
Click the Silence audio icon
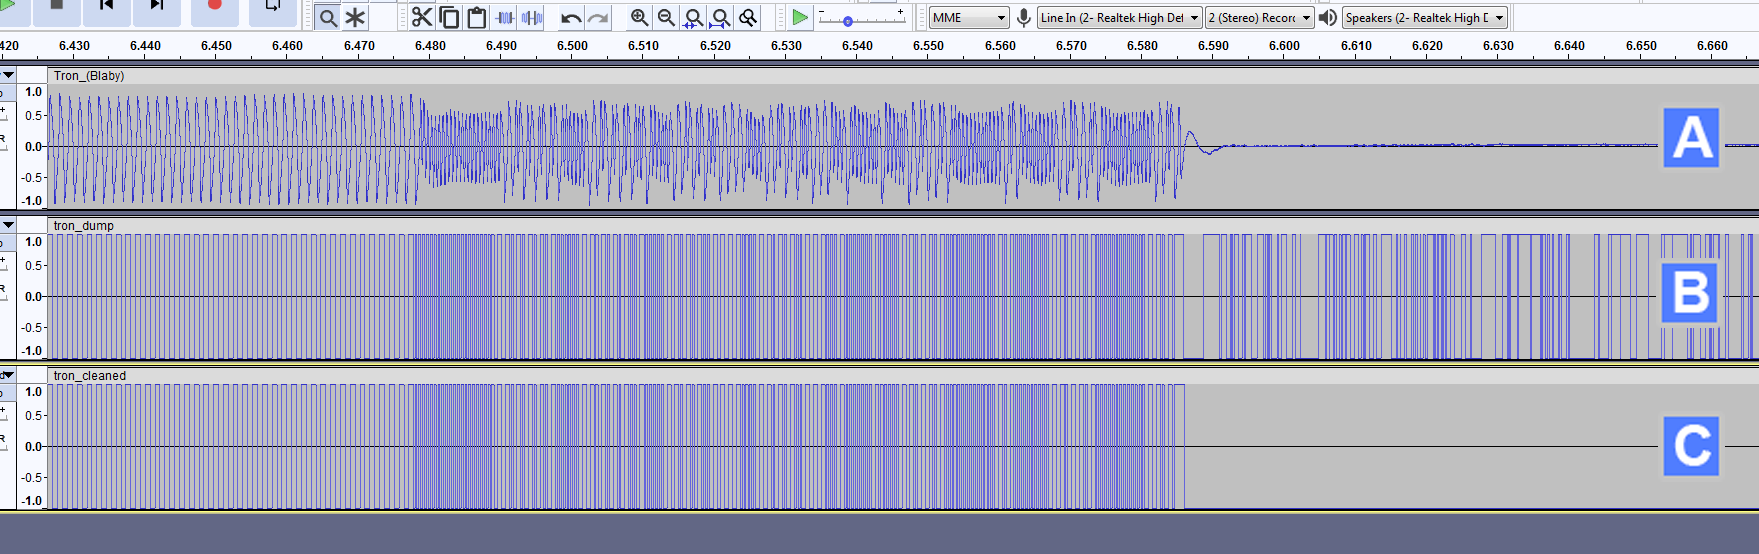pyautogui.click(x=532, y=18)
